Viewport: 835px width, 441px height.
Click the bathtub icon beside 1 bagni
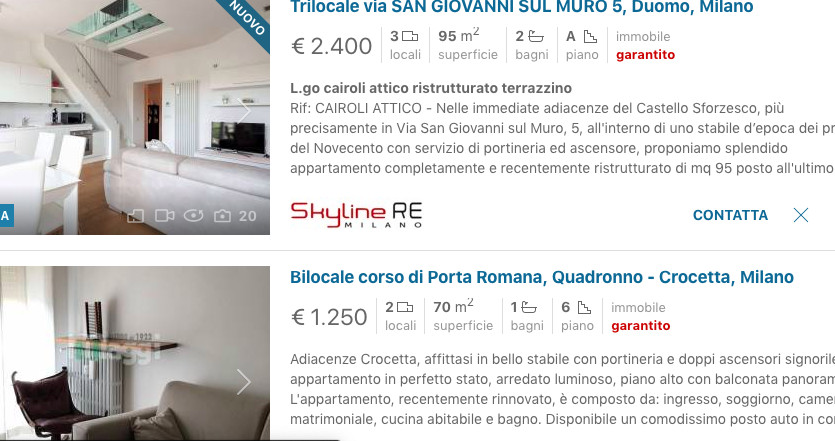529,307
